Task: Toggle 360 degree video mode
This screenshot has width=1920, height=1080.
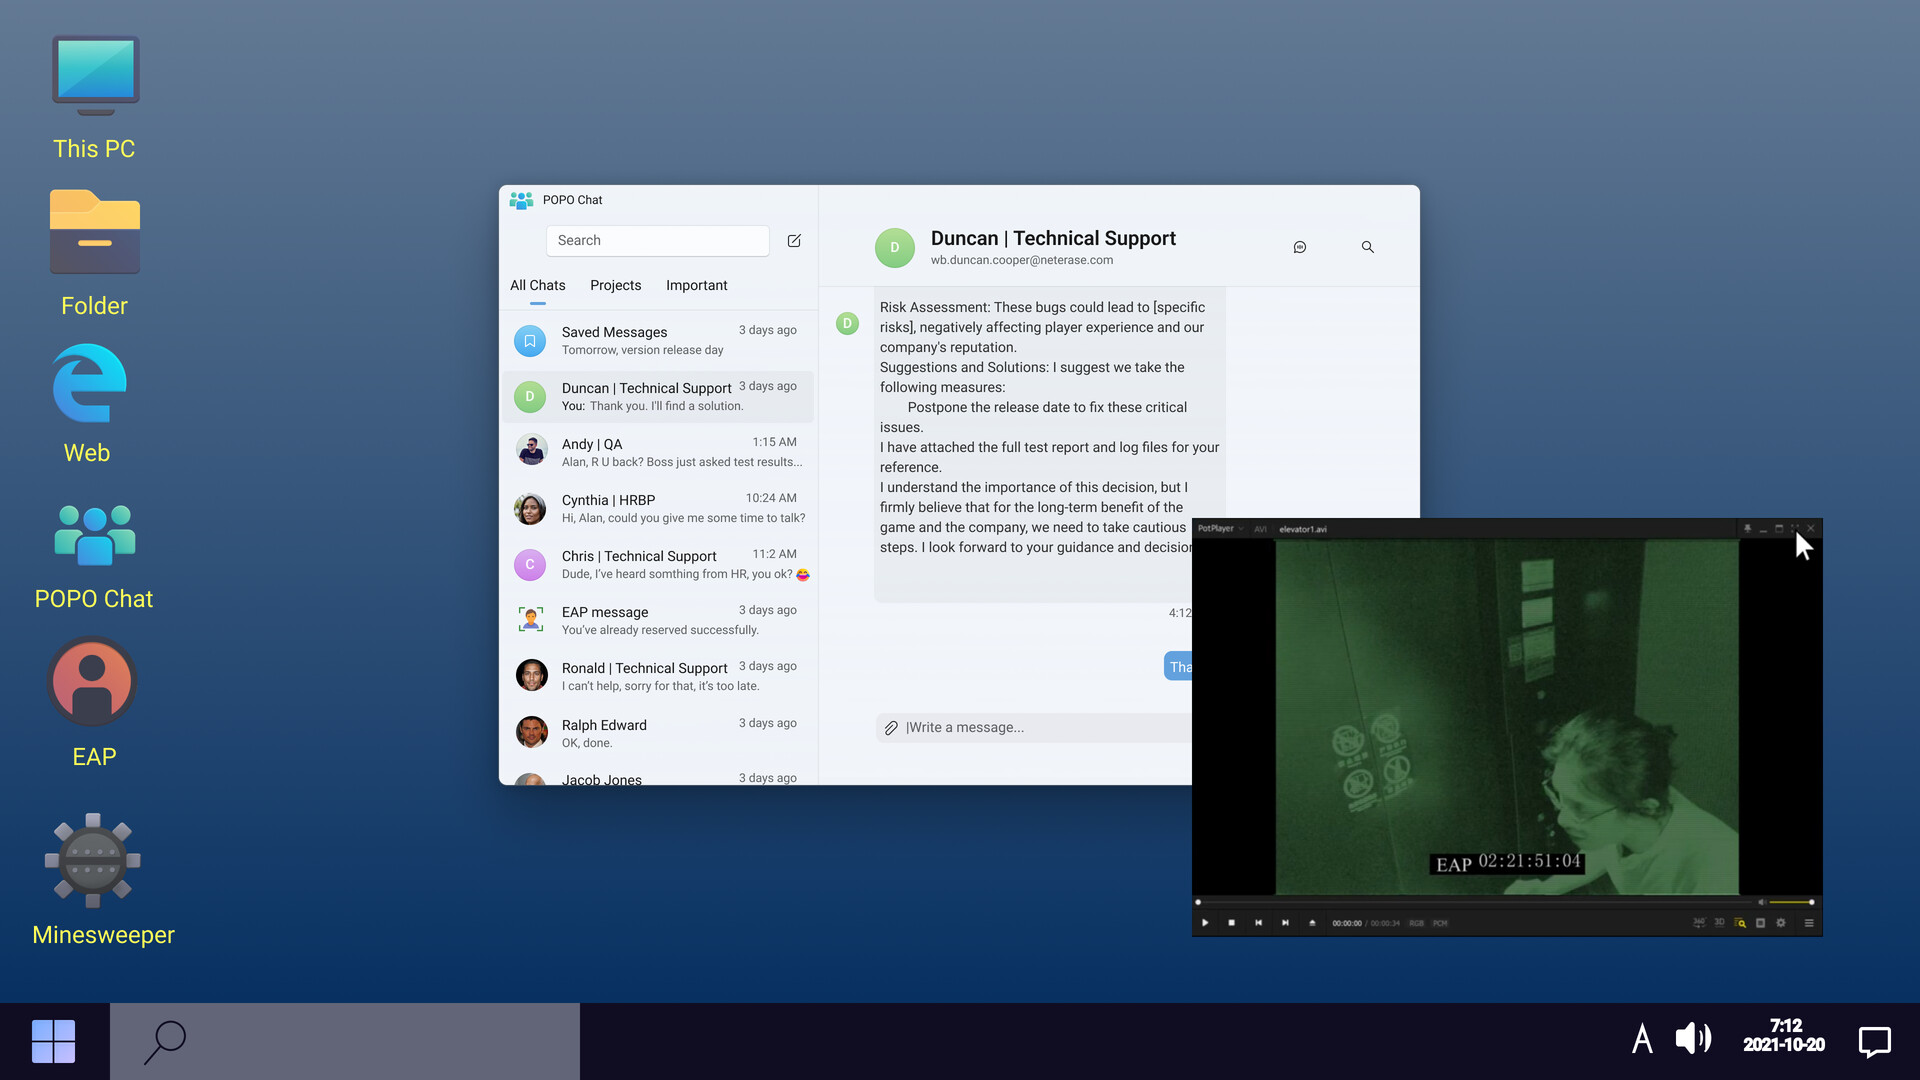Action: (x=1699, y=923)
